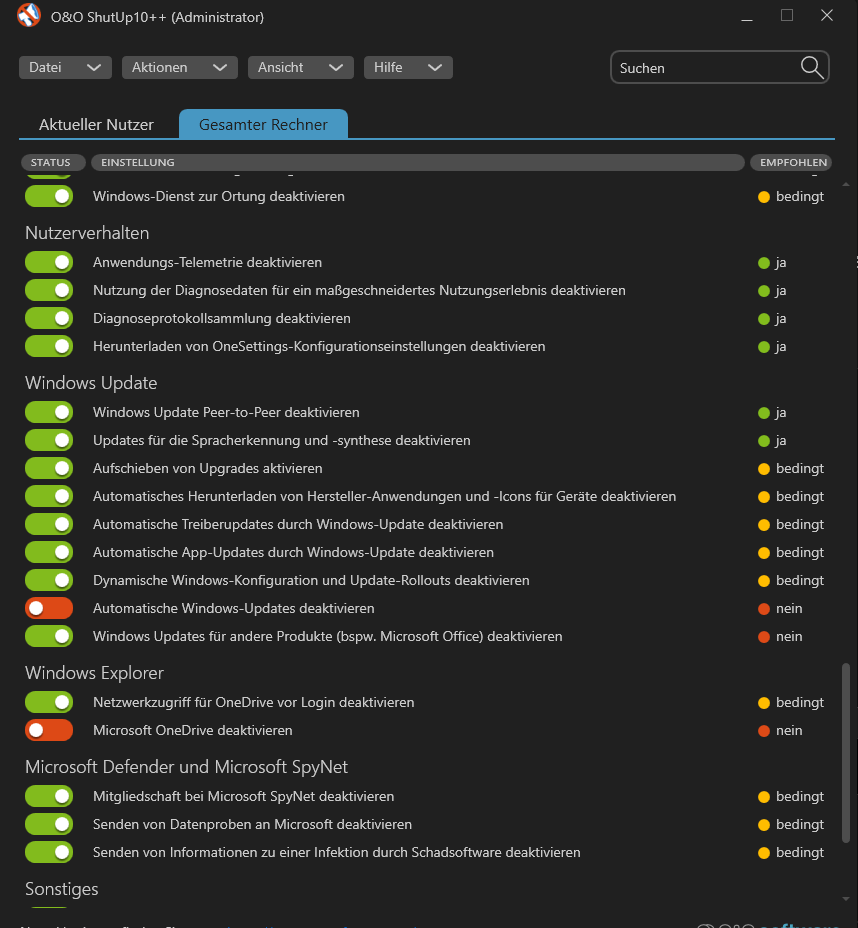This screenshot has width=858, height=928.
Task: Toggle Herunterladen von Hersteller-Anwendungen switch
Action: [x=49, y=497]
